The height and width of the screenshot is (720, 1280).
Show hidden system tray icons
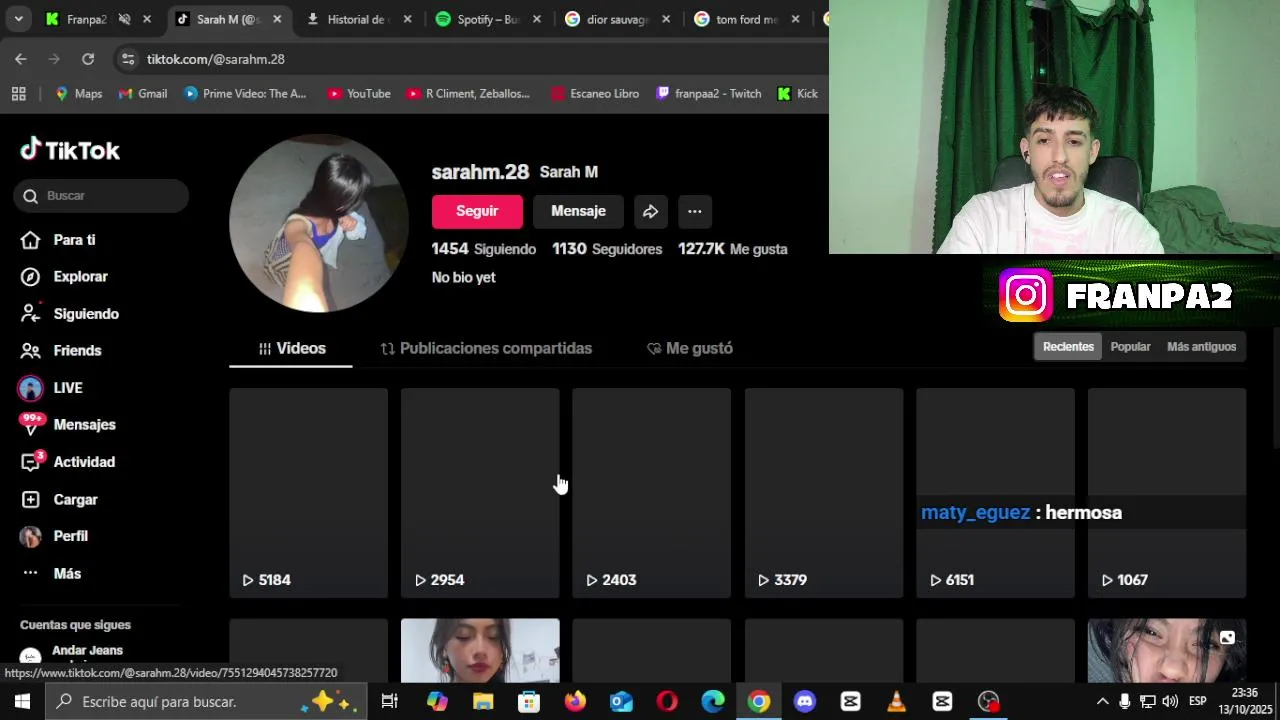(x=1102, y=701)
